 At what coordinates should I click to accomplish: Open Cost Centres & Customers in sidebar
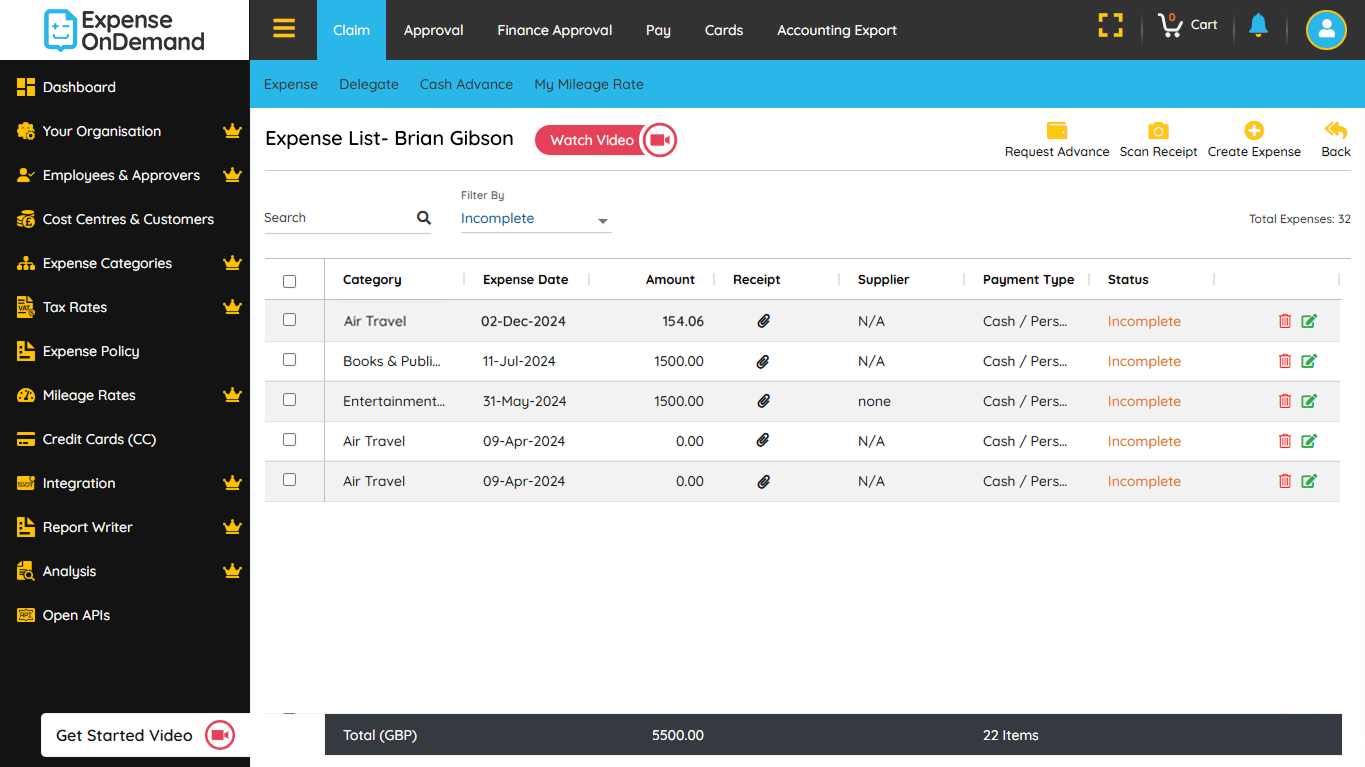(128, 219)
